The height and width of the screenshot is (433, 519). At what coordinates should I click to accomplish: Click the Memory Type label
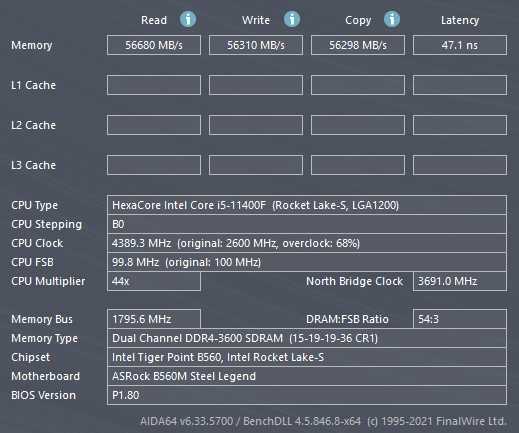44,338
